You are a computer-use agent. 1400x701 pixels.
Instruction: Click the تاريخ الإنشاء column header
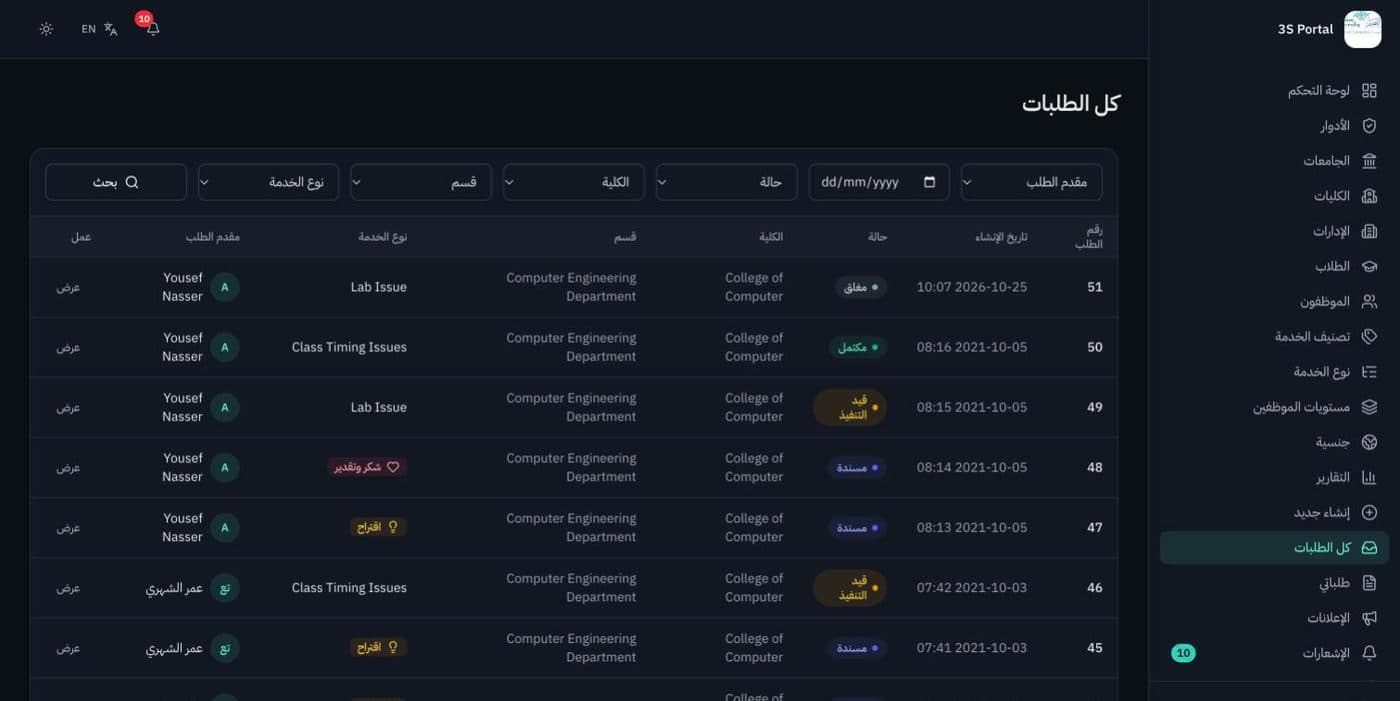pyautogui.click(x=1001, y=237)
